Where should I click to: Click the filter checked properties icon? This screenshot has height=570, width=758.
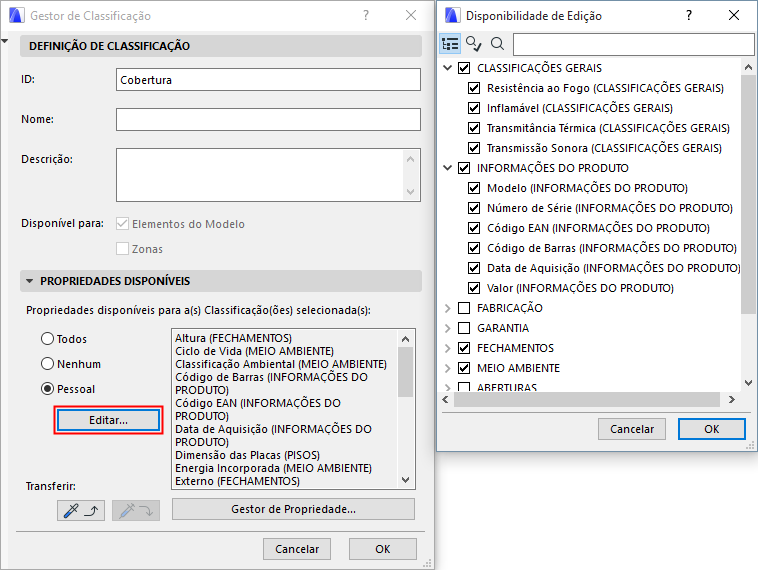point(473,44)
